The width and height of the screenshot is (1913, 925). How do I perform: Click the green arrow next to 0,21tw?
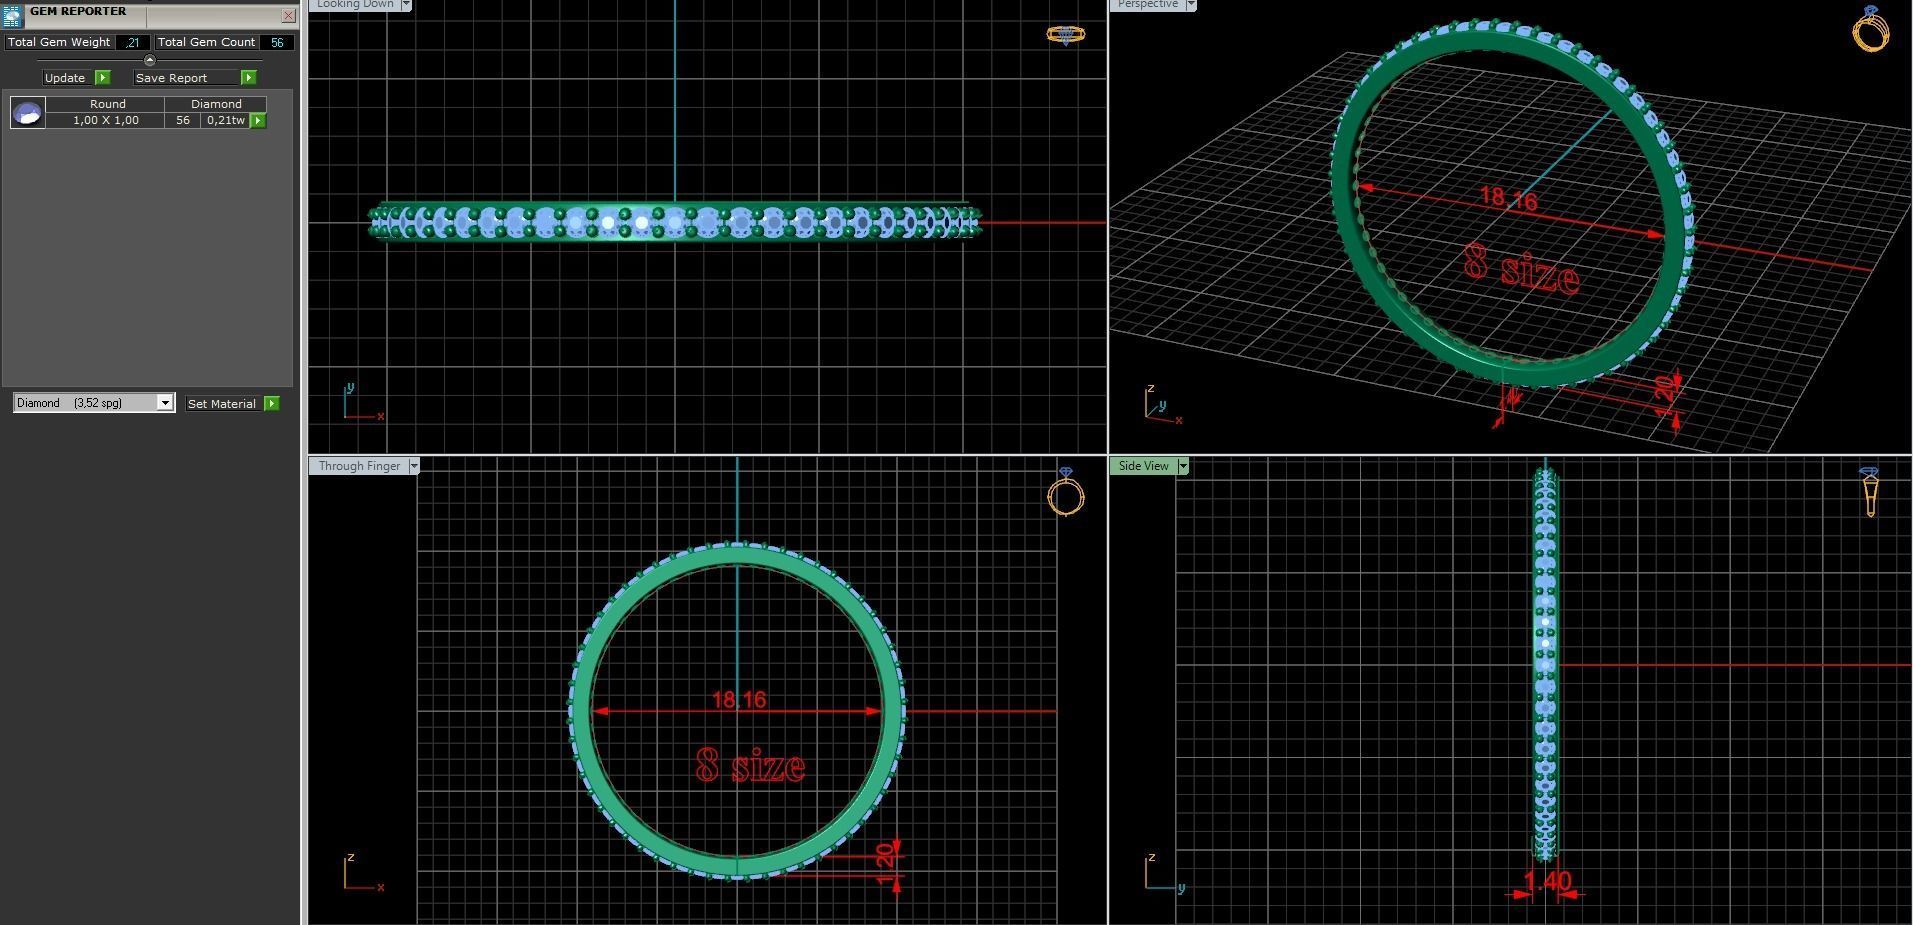pos(258,120)
